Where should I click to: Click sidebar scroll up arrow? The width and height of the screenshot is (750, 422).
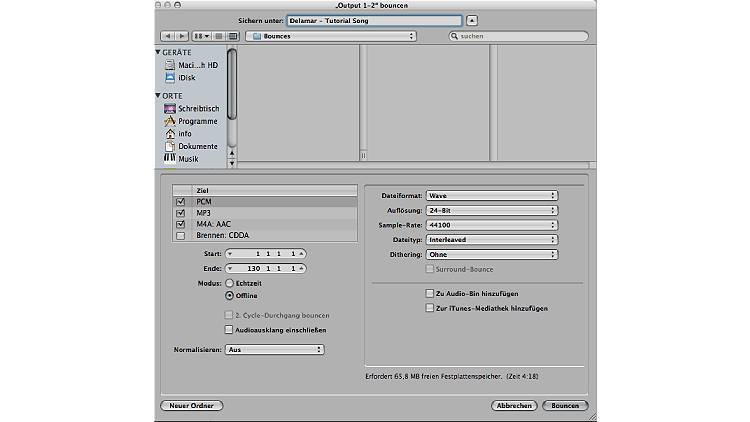pyautogui.click(x=232, y=153)
